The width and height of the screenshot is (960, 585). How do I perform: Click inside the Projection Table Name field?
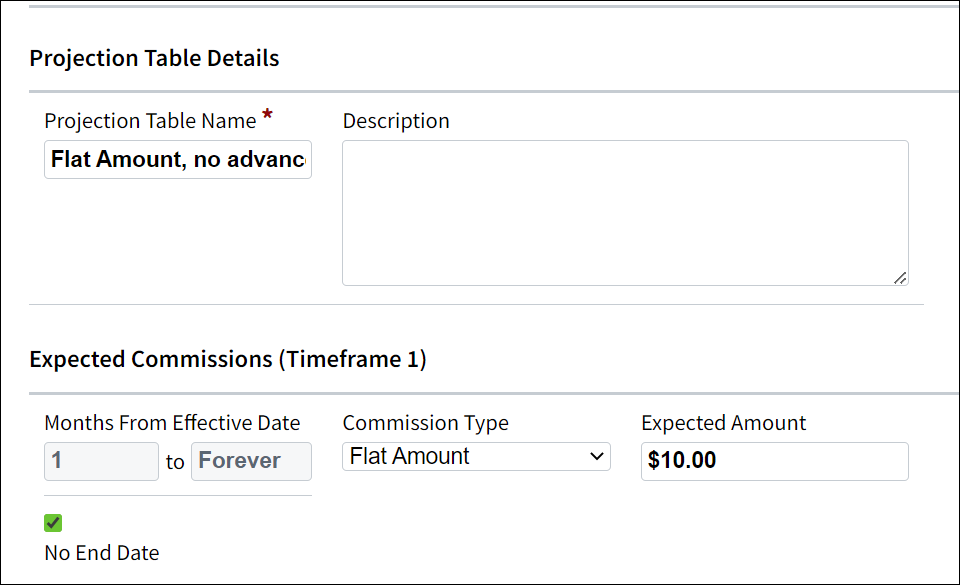(x=177, y=159)
